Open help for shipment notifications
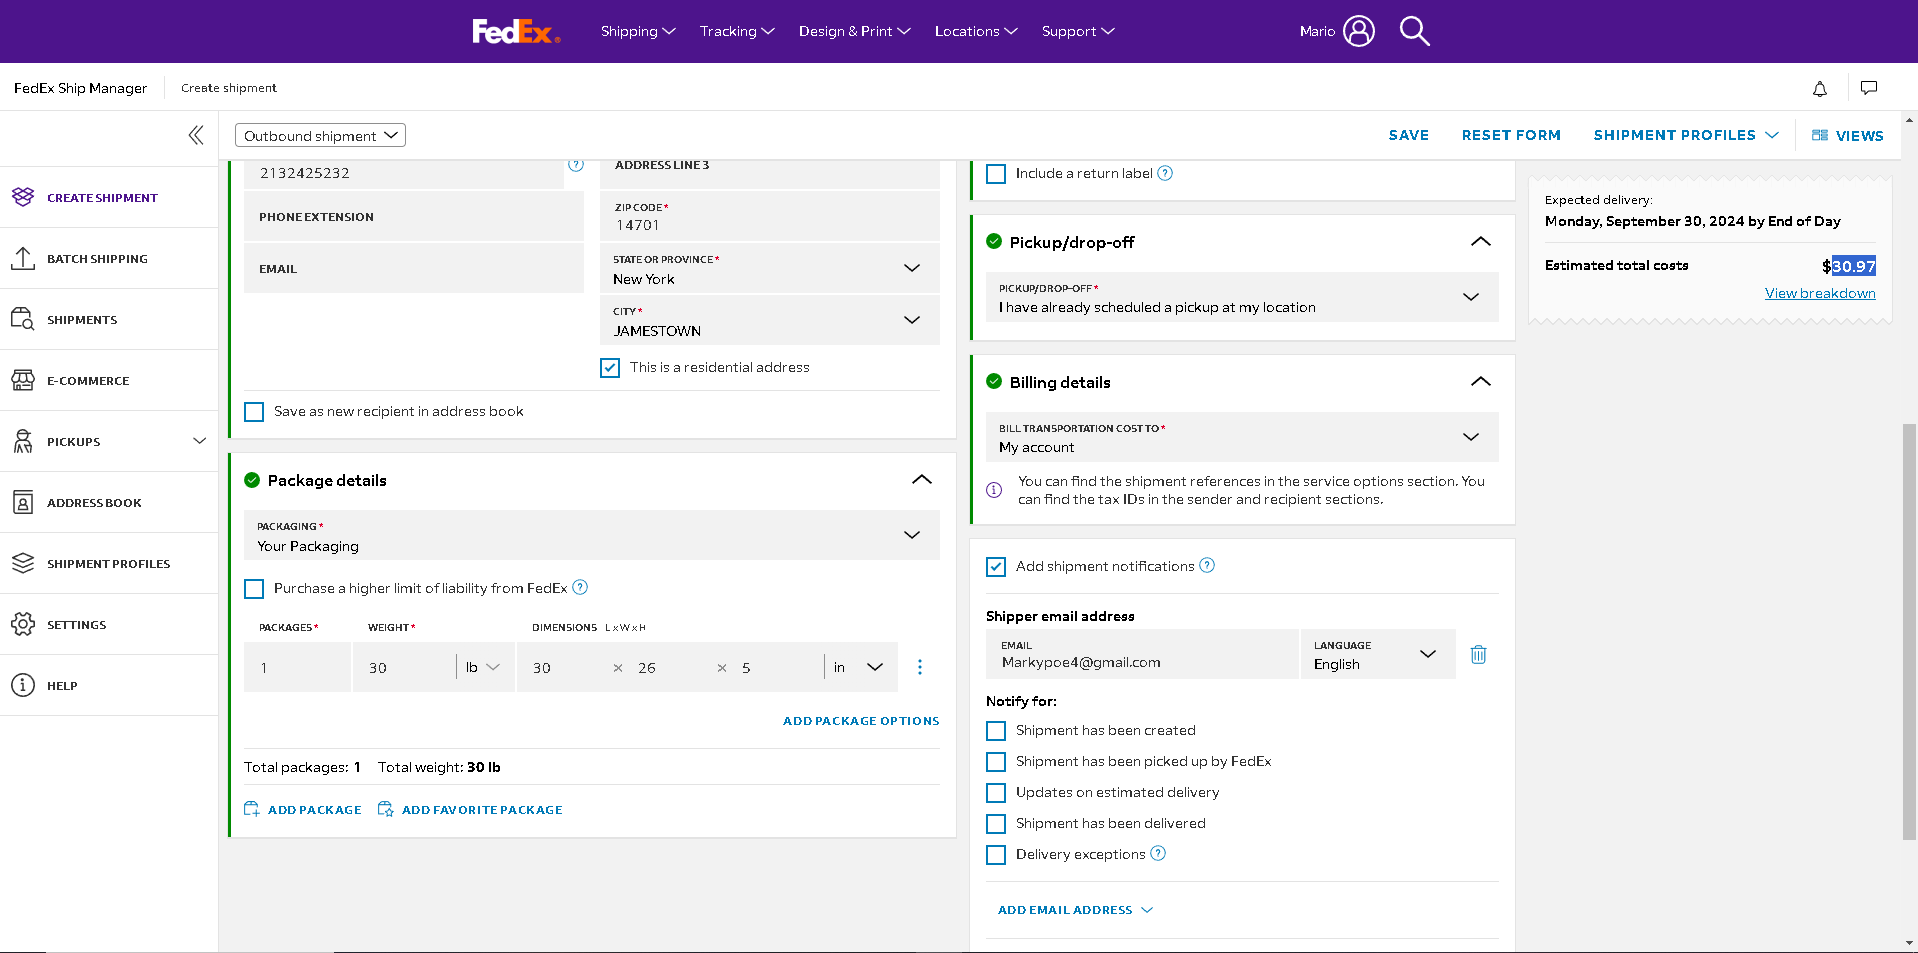Image resolution: width=1918 pixels, height=953 pixels. (x=1207, y=565)
